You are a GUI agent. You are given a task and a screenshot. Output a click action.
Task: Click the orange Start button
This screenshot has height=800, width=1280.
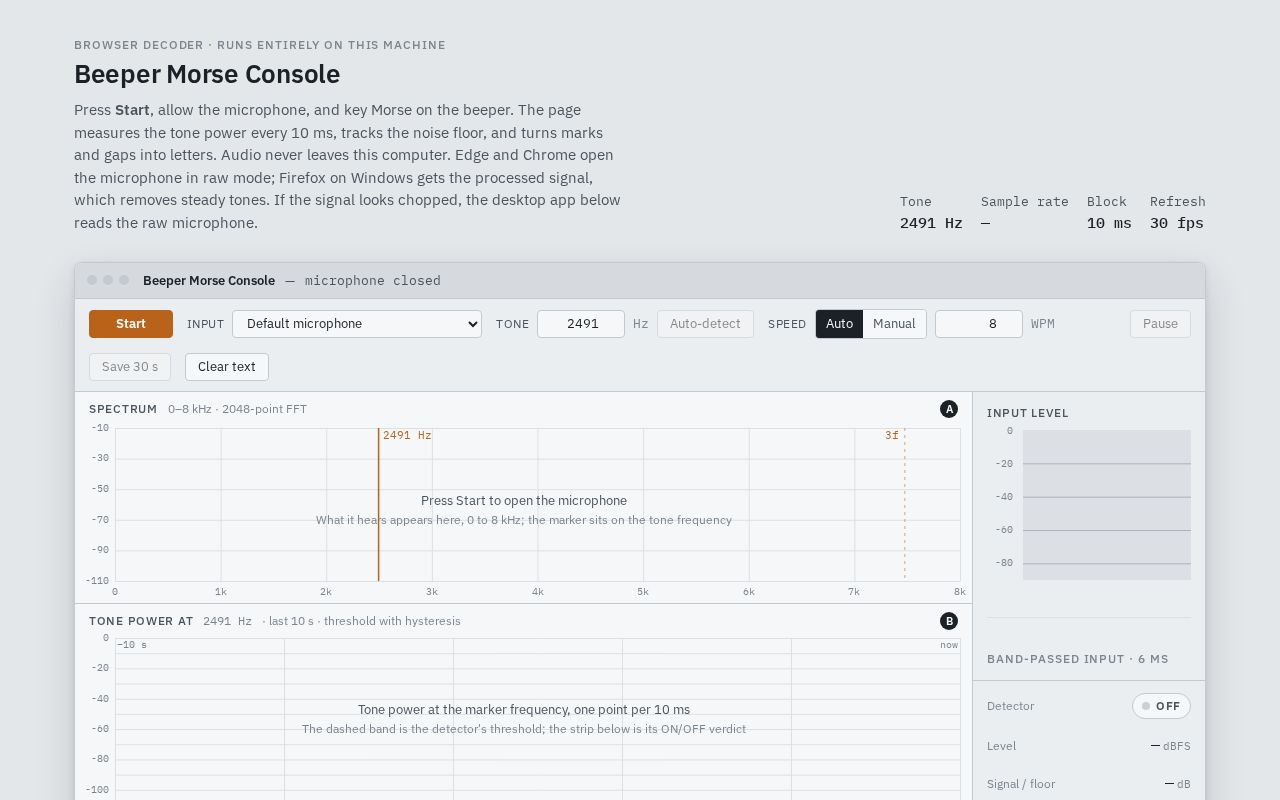pos(131,324)
